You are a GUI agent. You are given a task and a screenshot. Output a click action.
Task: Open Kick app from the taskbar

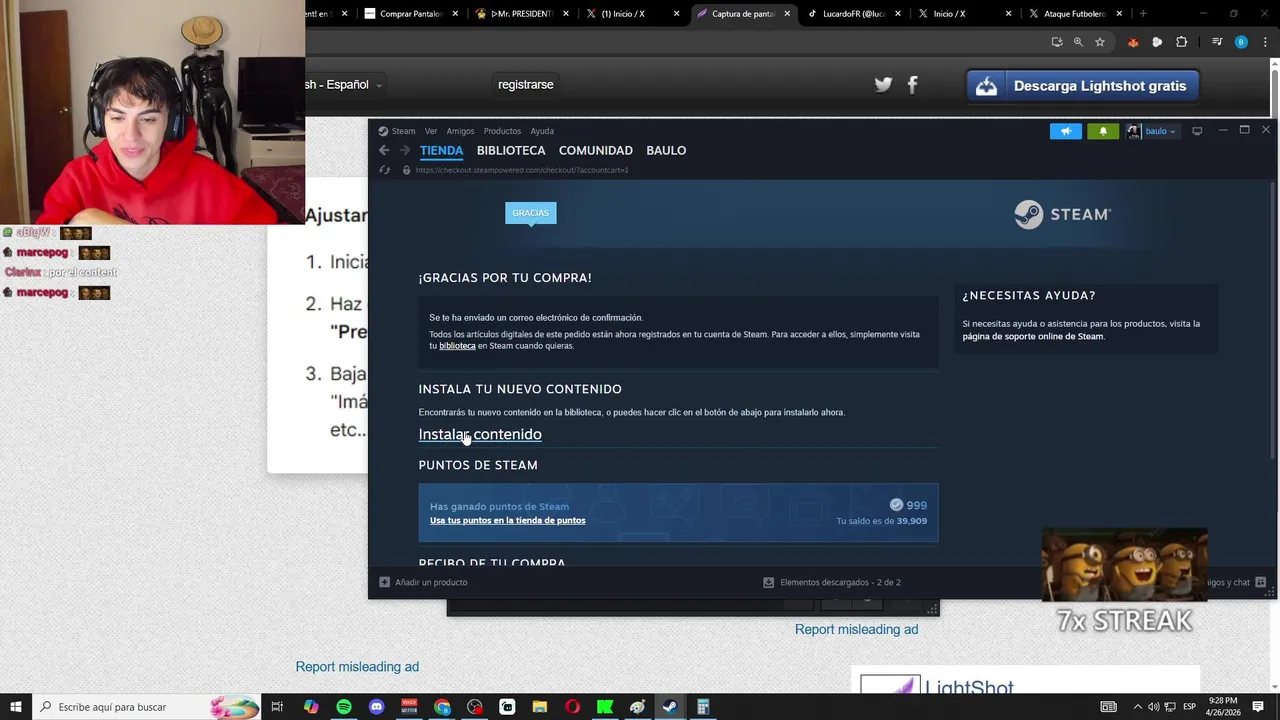(605, 707)
